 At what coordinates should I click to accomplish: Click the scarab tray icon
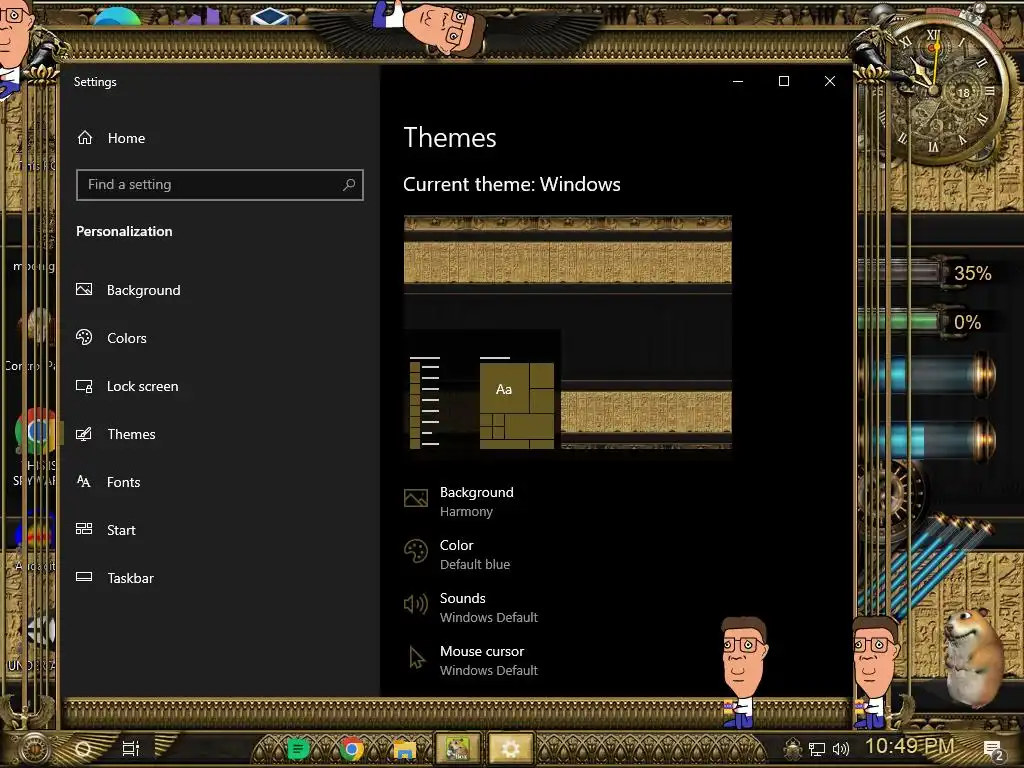pos(792,749)
